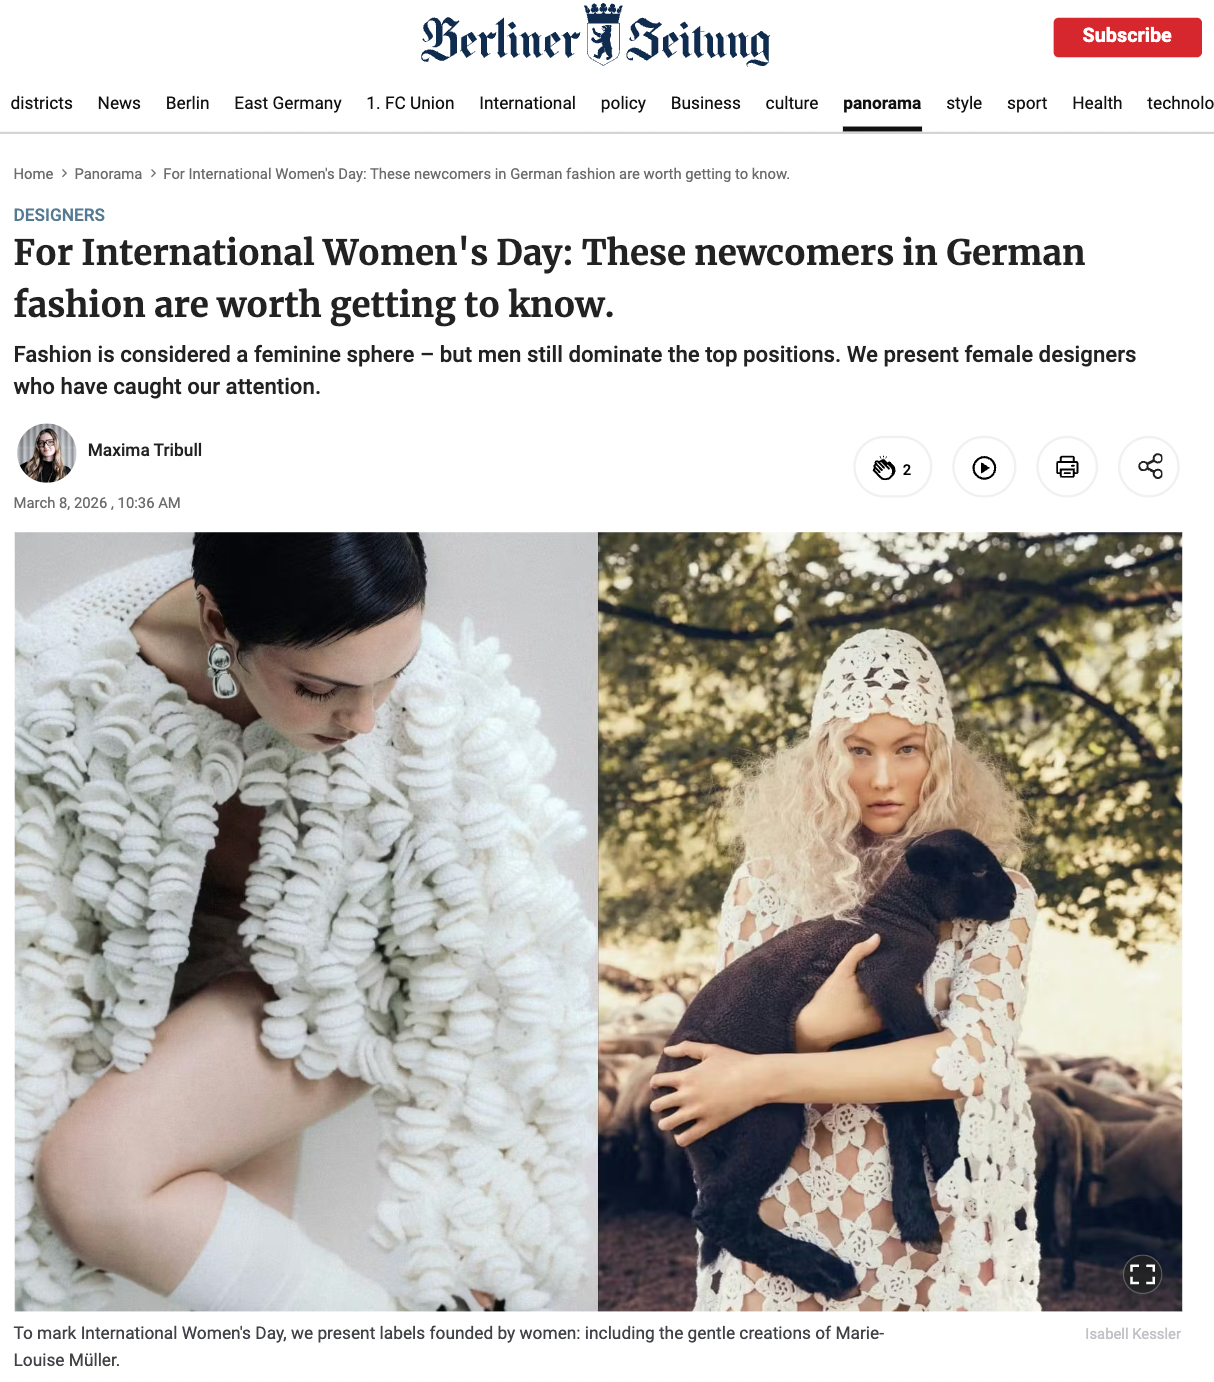Expand the hero image to fullscreen
This screenshot has height=1382, width=1214.
1142,1274
